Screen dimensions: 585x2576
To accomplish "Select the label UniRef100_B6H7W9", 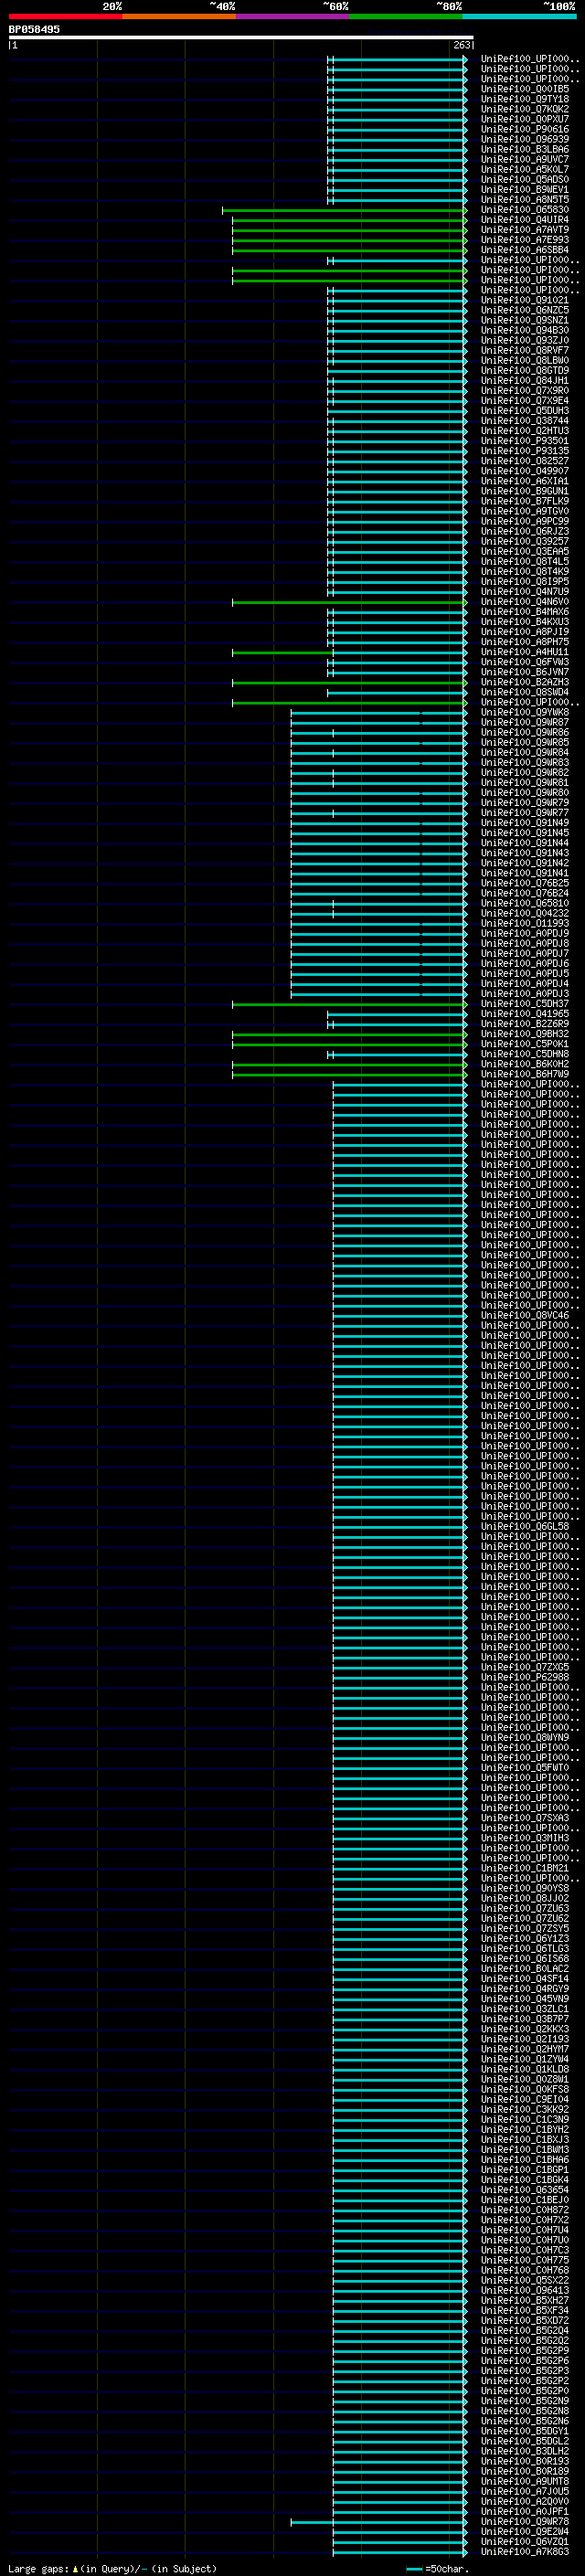I will 524,1074.
